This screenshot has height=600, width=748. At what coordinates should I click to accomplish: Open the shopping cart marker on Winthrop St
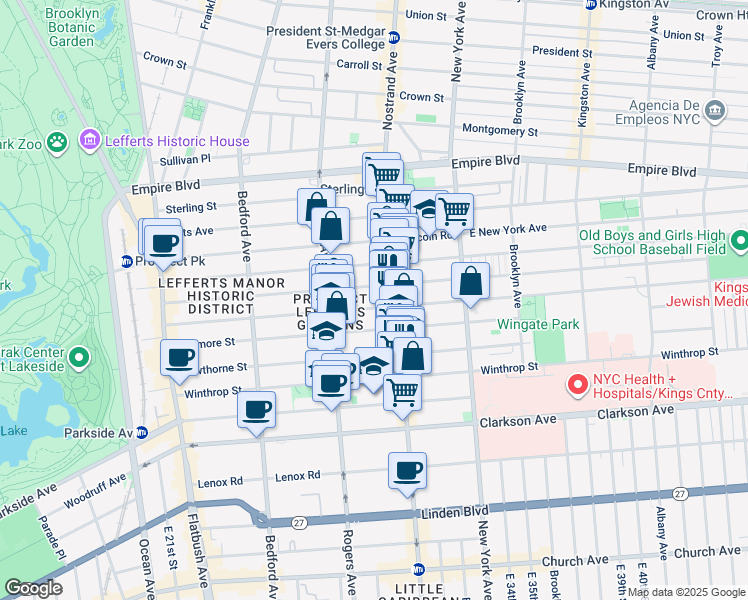(x=402, y=392)
